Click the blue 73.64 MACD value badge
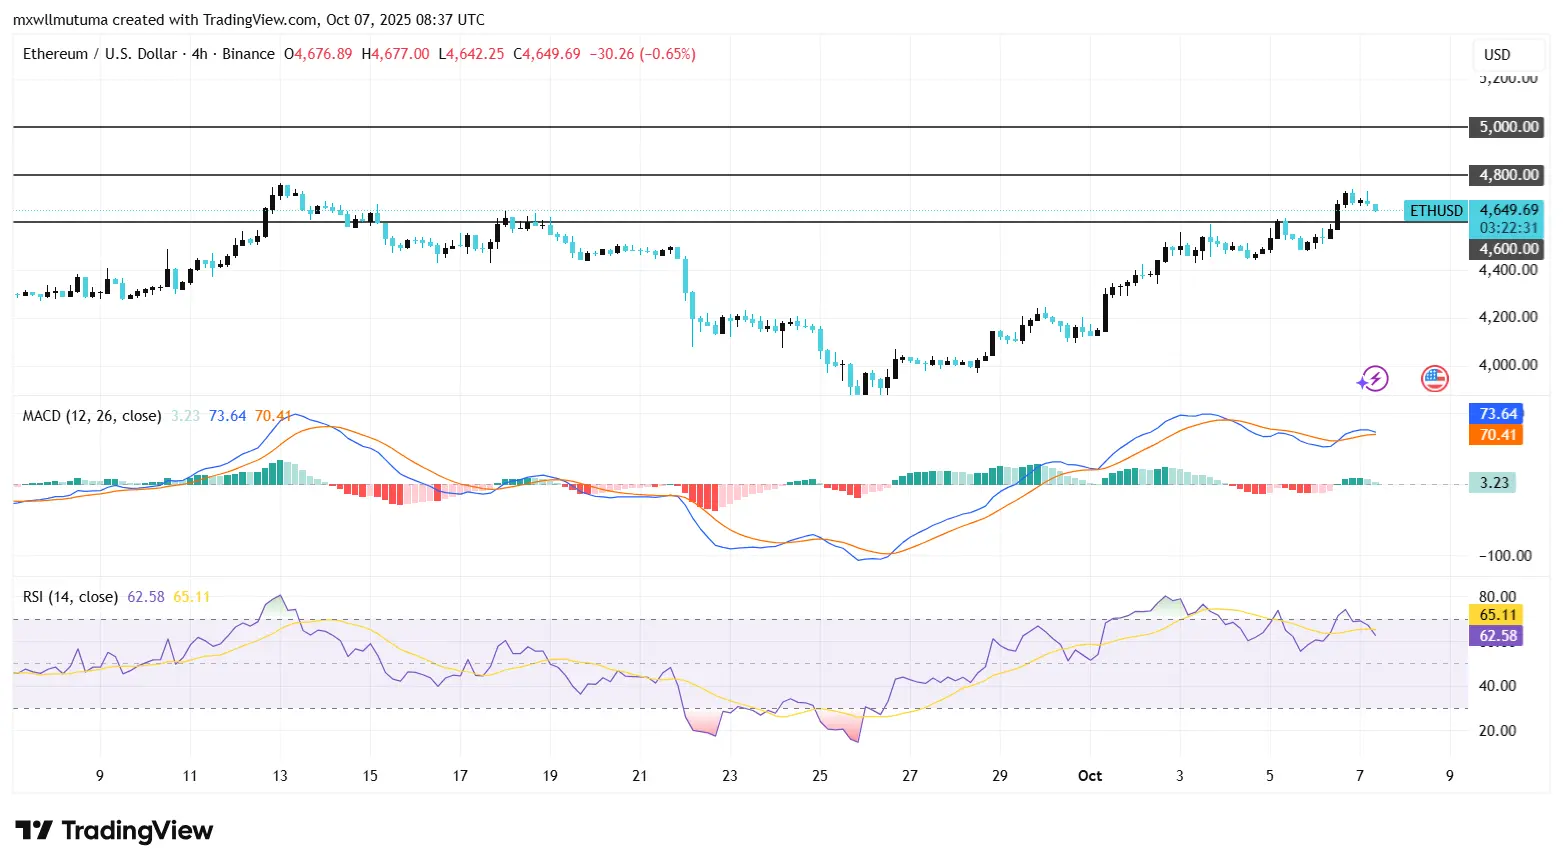 pyautogui.click(x=1496, y=413)
